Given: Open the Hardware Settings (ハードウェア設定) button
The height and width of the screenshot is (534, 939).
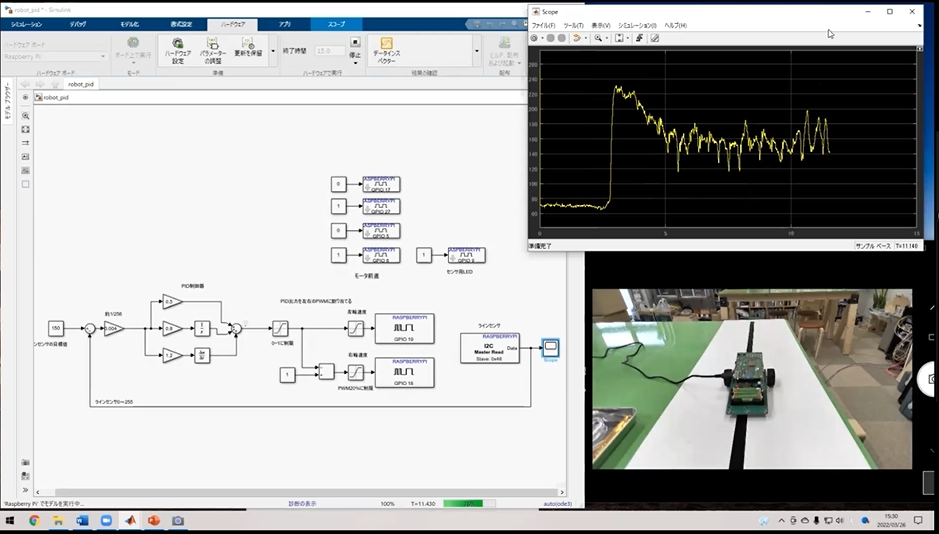Looking at the screenshot, I should click(178, 50).
